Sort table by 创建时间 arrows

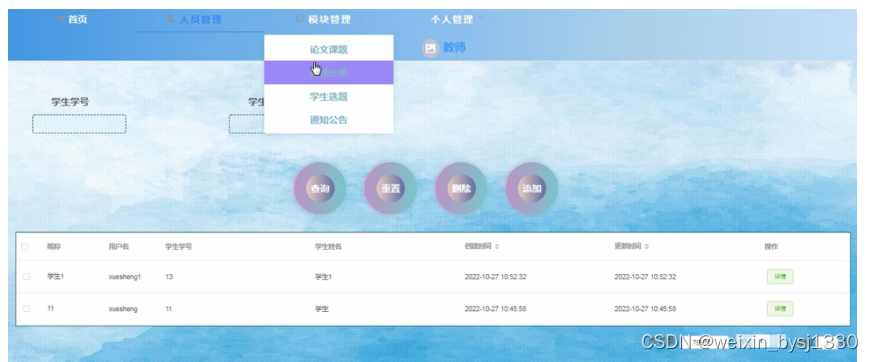click(497, 247)
